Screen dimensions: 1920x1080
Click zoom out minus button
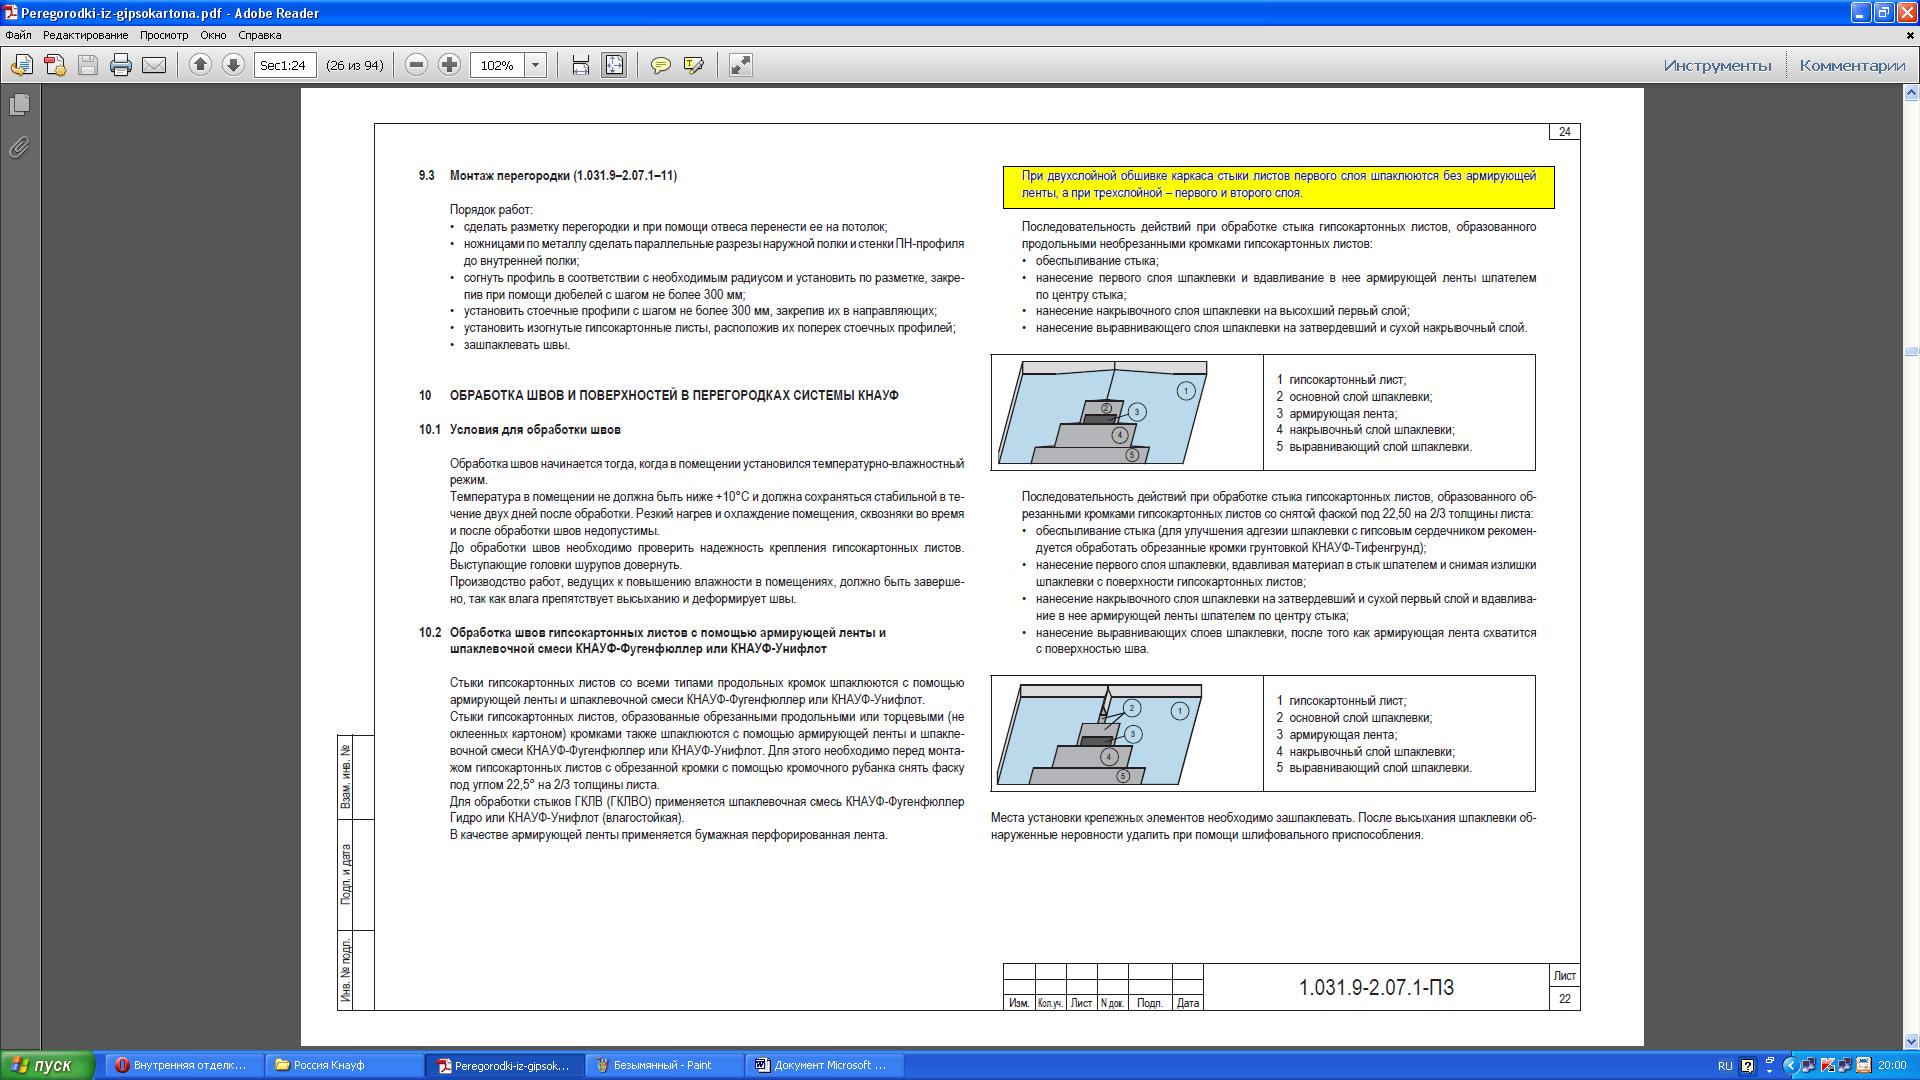[417, 65]
